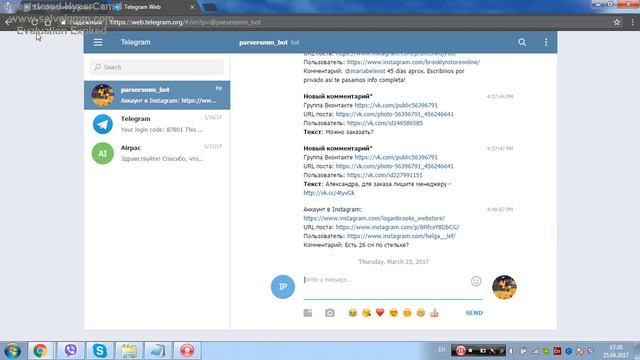Open the brooklynstoreonline Instagram link
The image size is (640, 360).
point(413,62)
